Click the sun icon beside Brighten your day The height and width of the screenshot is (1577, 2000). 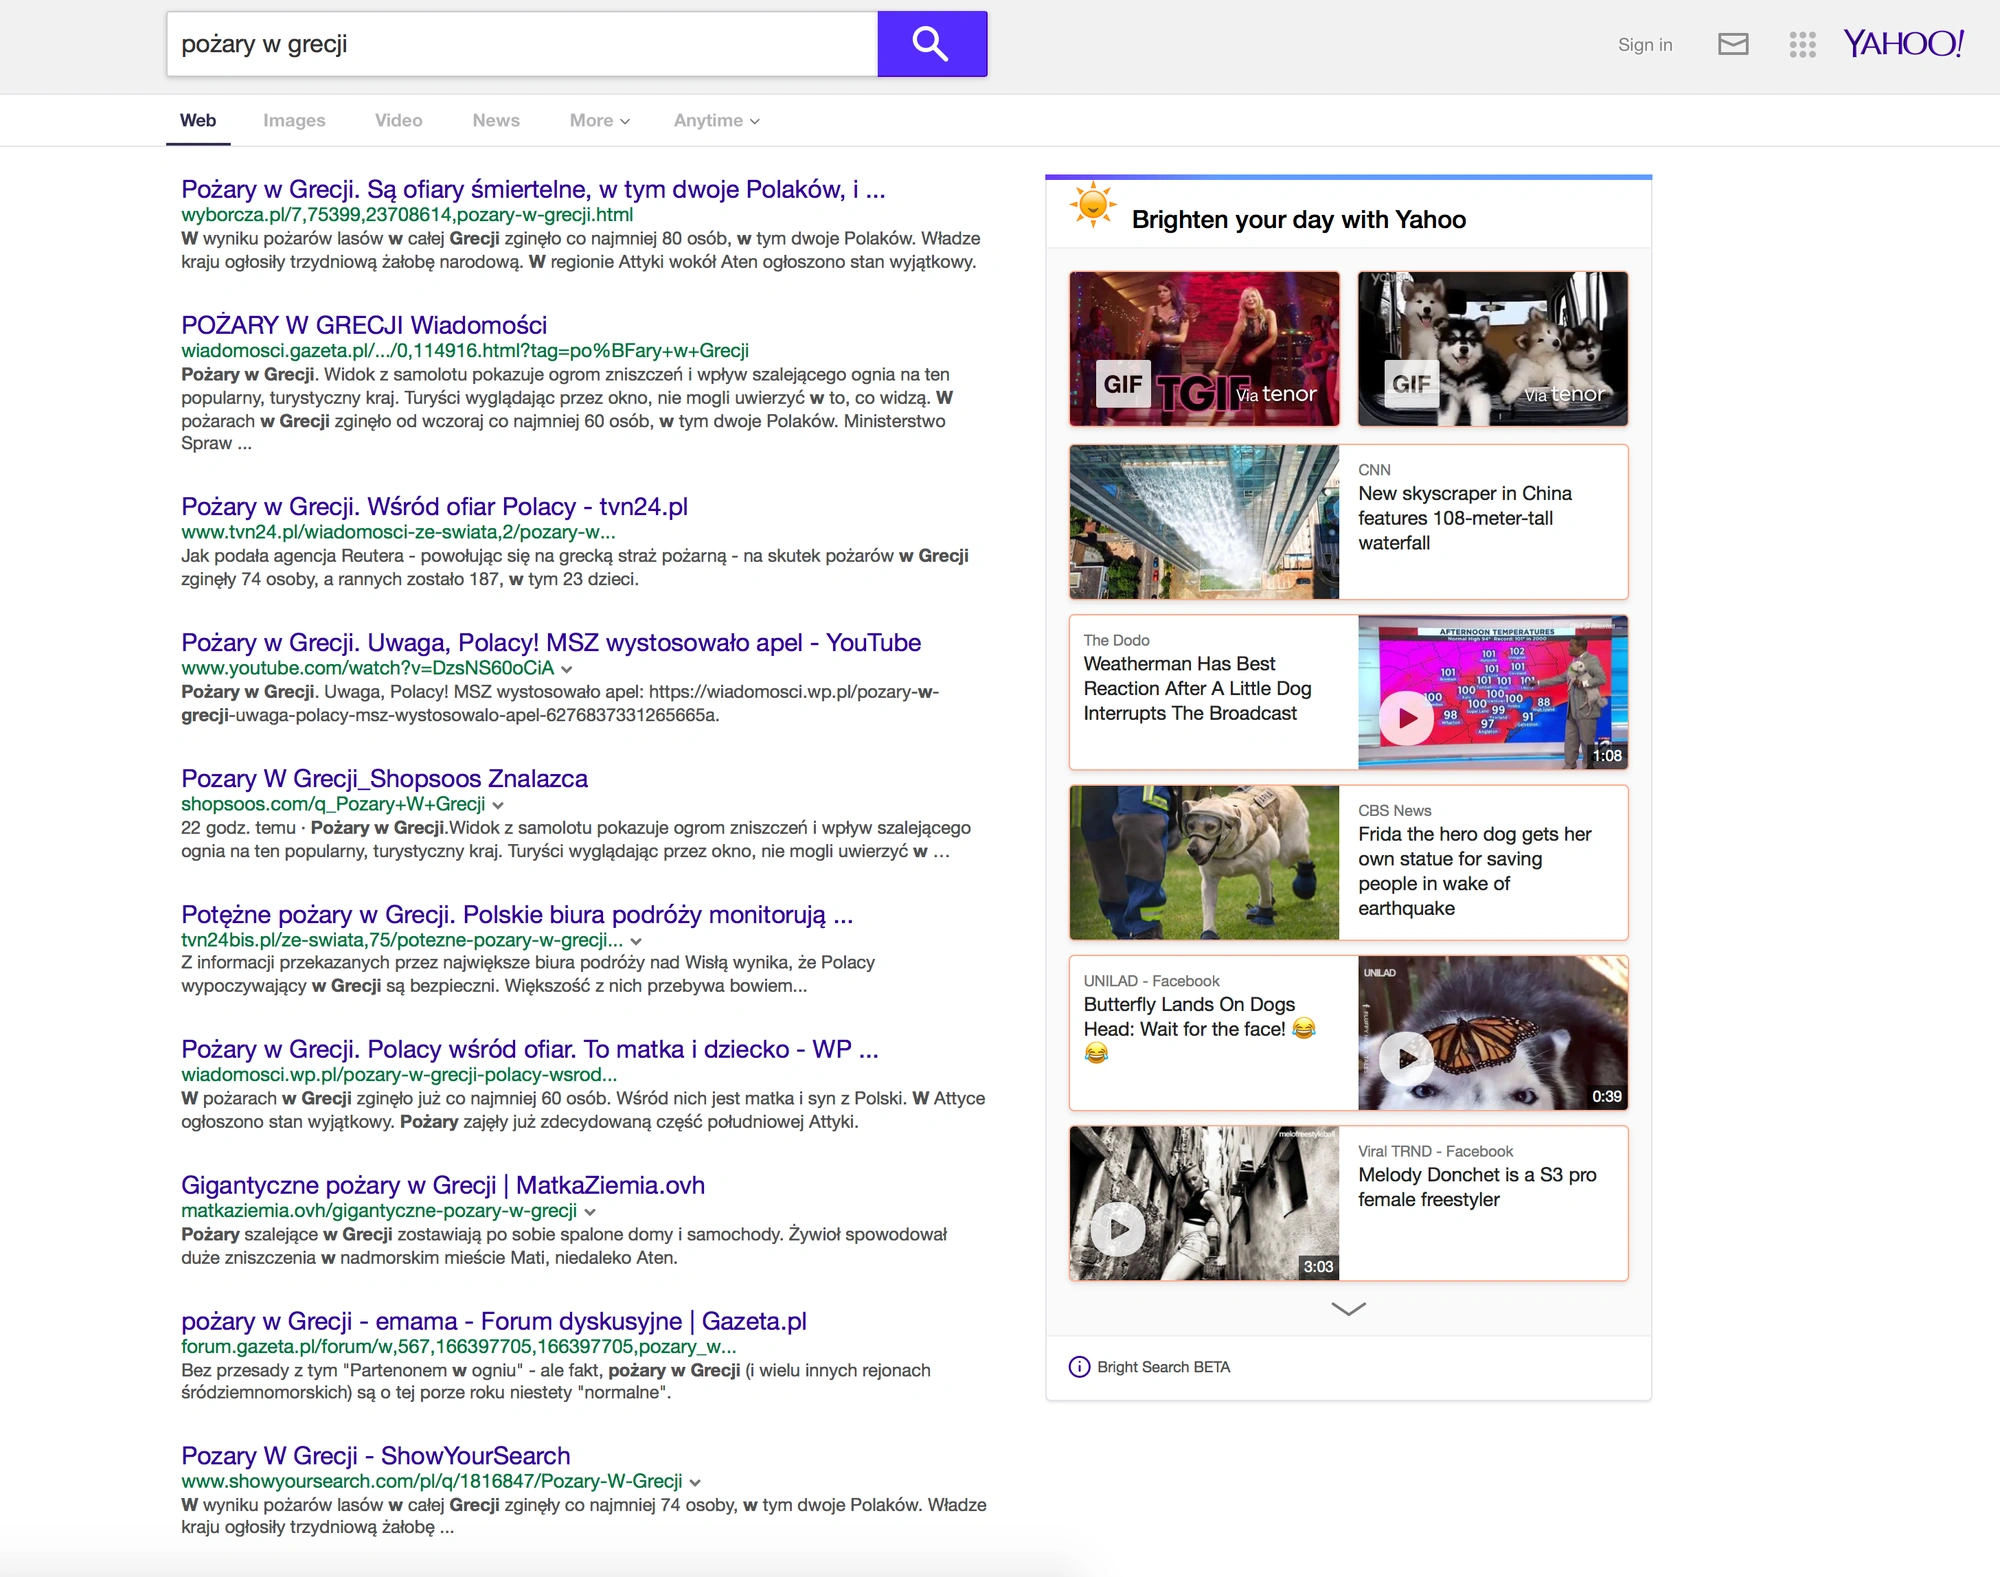pyautogui.click(x=1093, y=205)
